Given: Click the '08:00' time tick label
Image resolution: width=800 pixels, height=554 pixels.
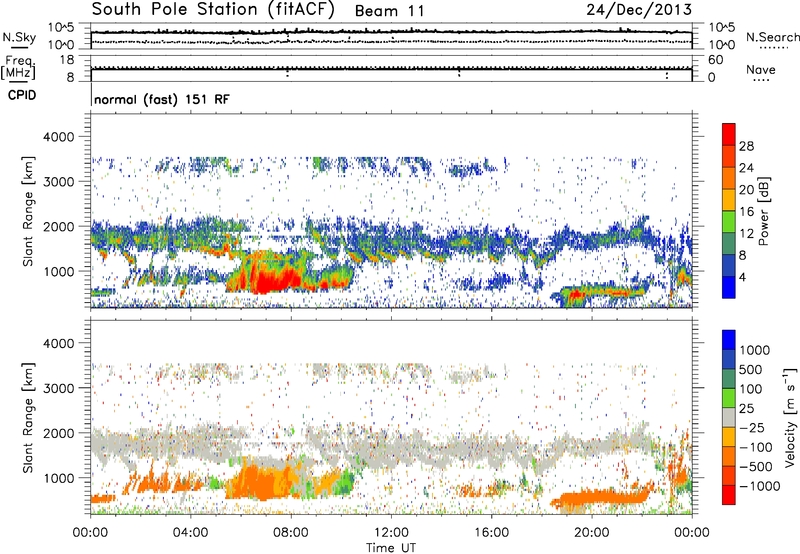Looking at the screenshot, I should [x=291, y=533].
